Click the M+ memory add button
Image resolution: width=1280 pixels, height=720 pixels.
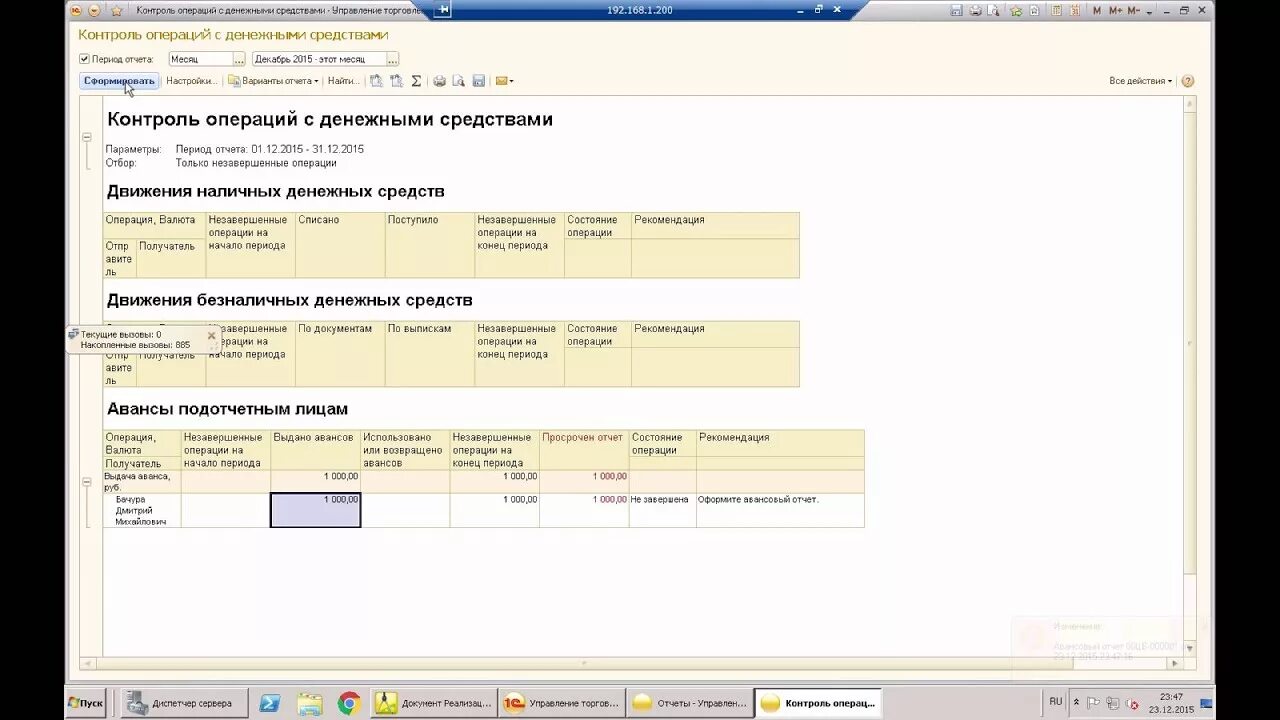pyautogui.click(x=1114, y=10)
